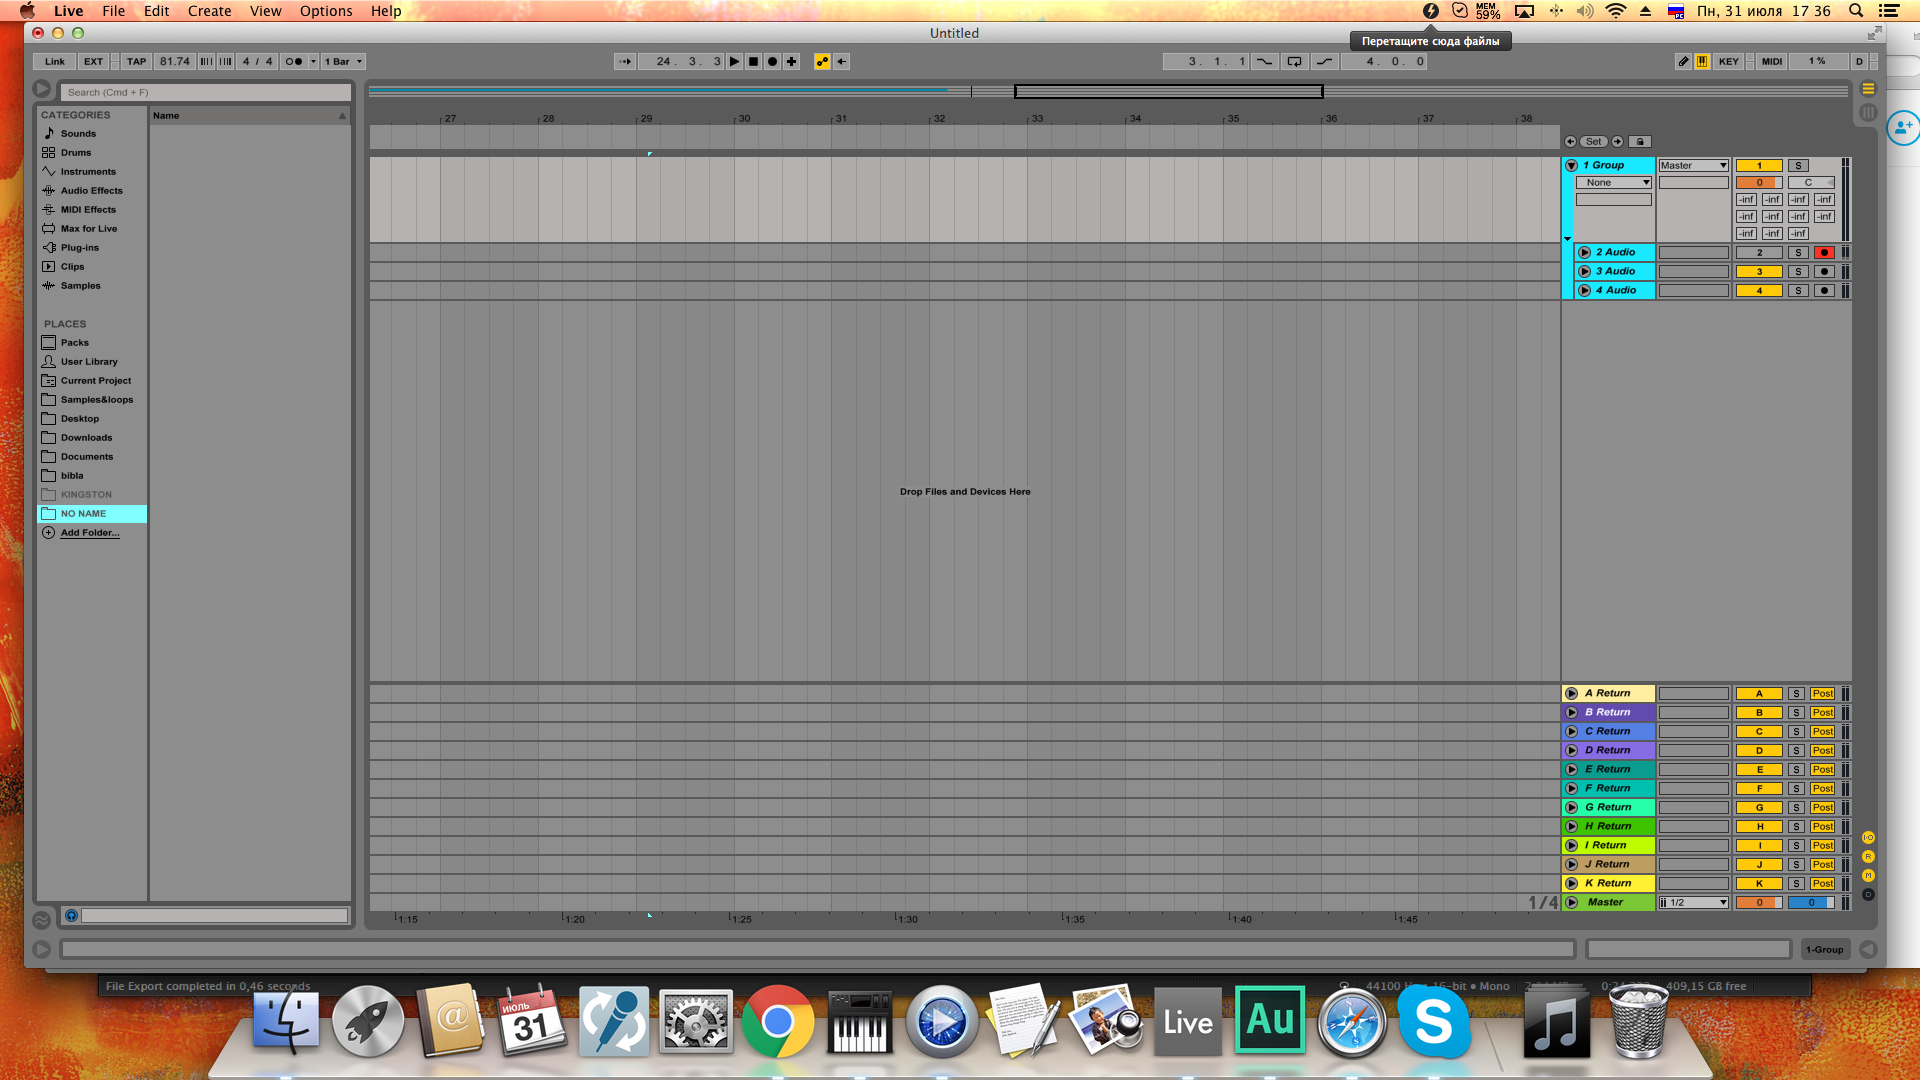Disarm recording on 2 Audio track
Image resolution: width=1920 pixels, height=1080 pixels.
pyautogui.click(x=1824, y=253)
